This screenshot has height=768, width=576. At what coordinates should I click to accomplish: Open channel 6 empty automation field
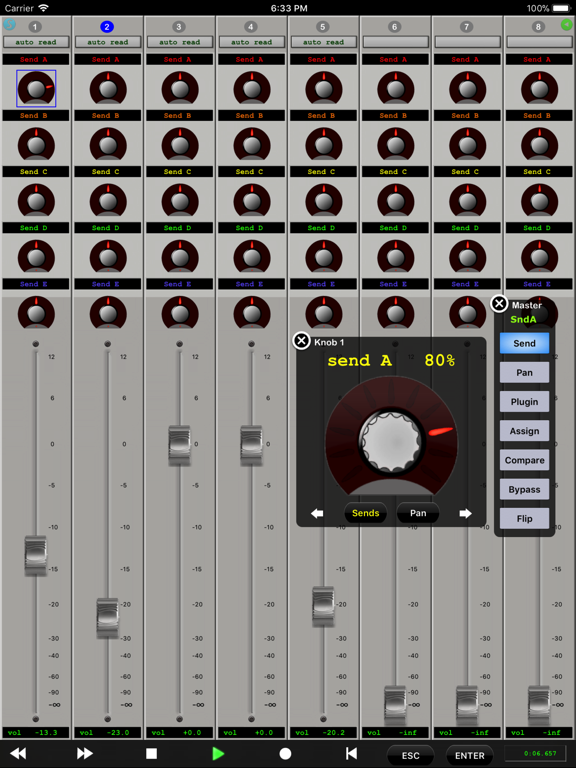click(x=396, y=42)
